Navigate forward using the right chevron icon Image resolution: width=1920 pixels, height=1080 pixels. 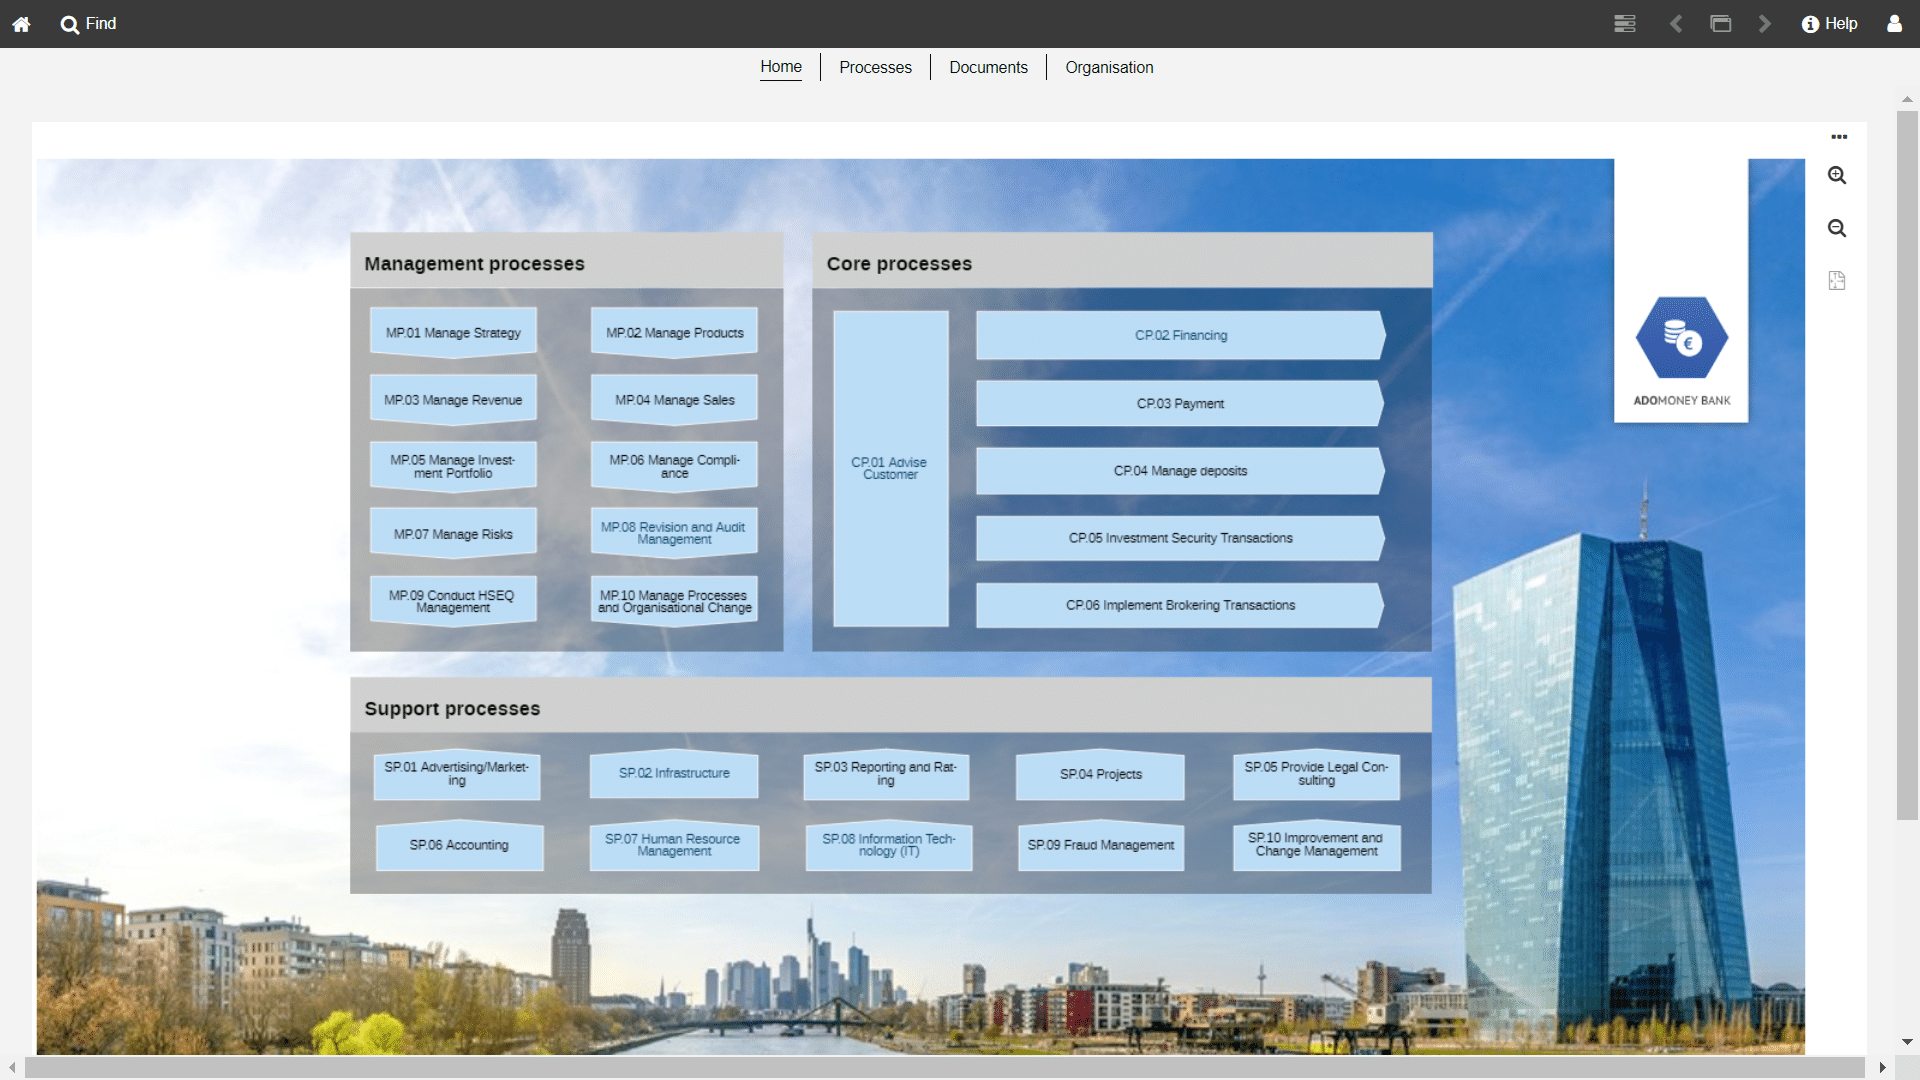(x=1765, y=23)
